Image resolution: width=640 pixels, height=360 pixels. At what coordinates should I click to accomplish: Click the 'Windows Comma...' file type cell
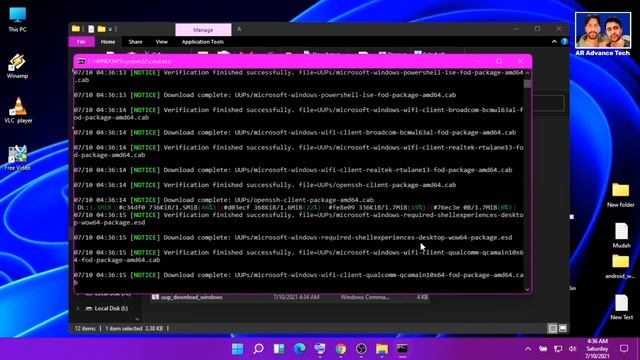pos(365,297)
